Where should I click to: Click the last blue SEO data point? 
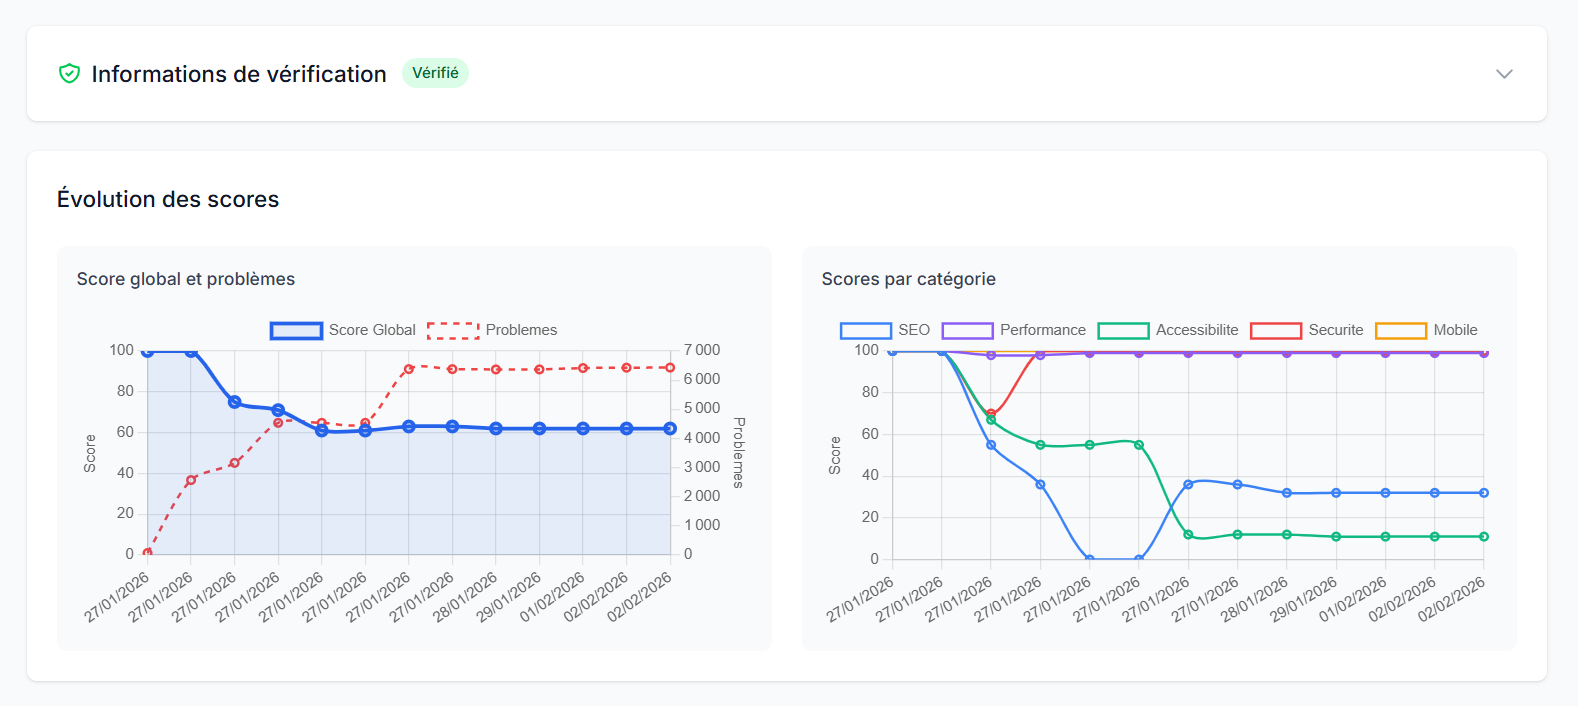1484,493
